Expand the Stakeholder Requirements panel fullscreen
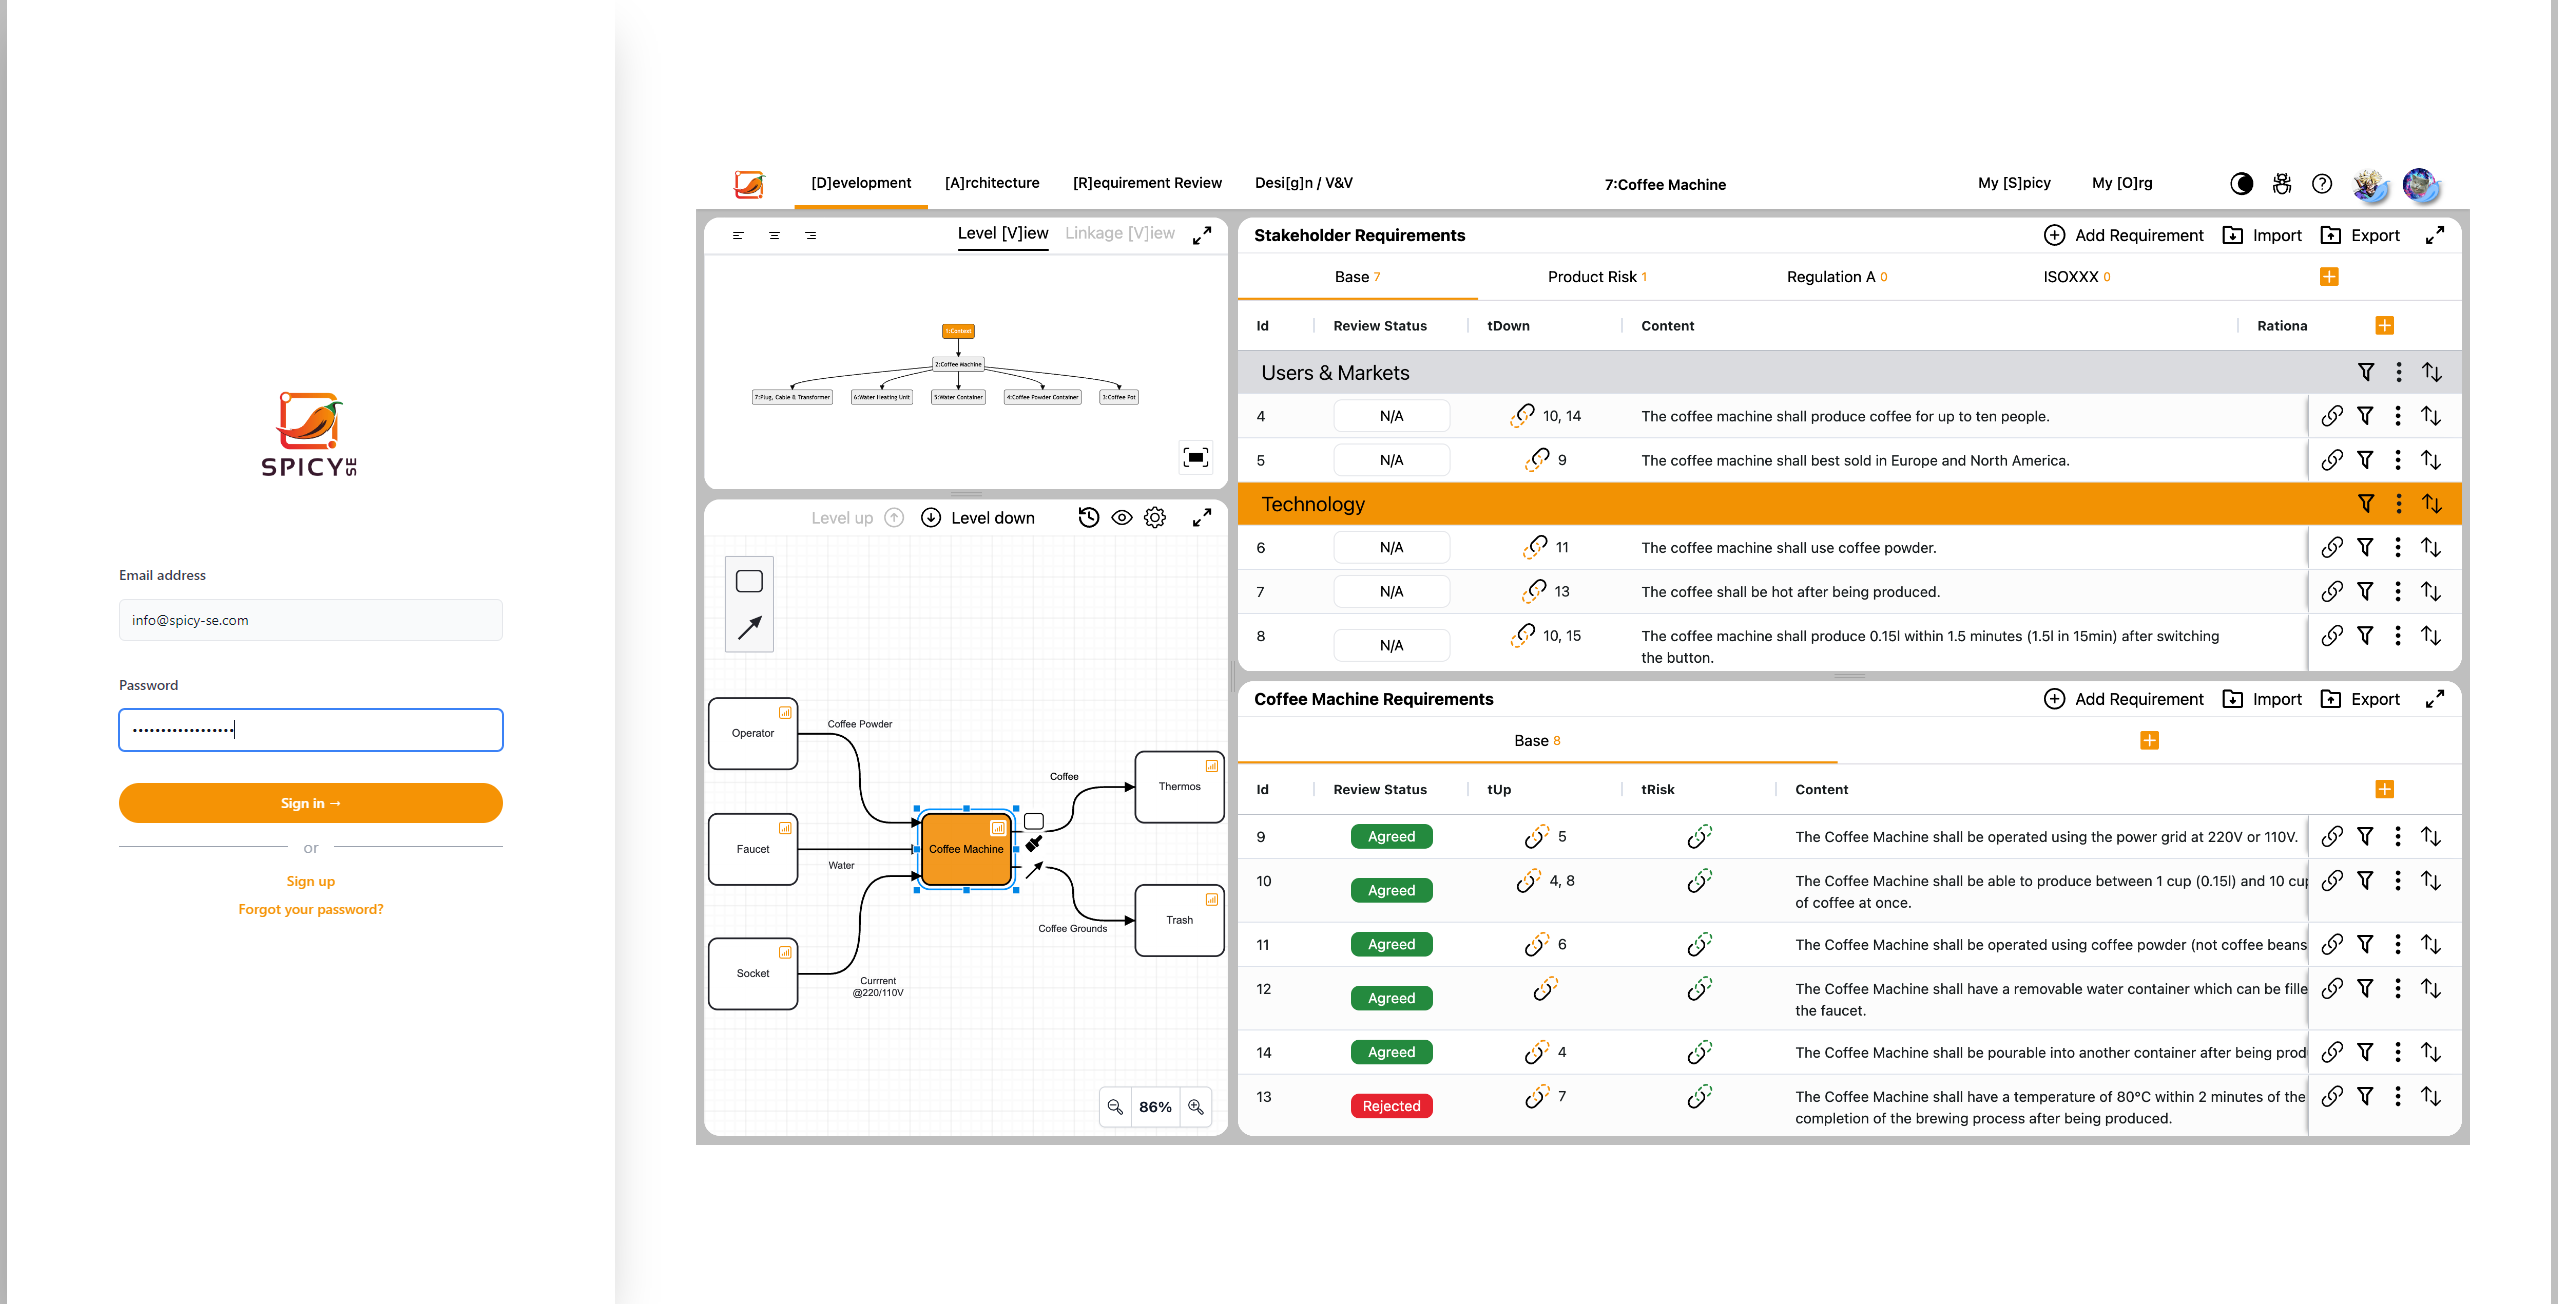The height and width of the screenshot is (1304, 2558). coord(2435,235)
